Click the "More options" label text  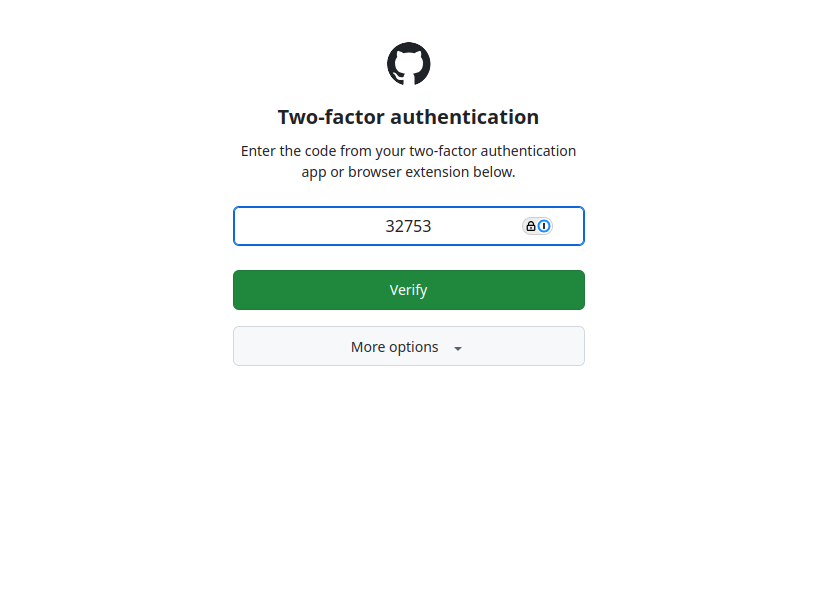pos(394,347)
